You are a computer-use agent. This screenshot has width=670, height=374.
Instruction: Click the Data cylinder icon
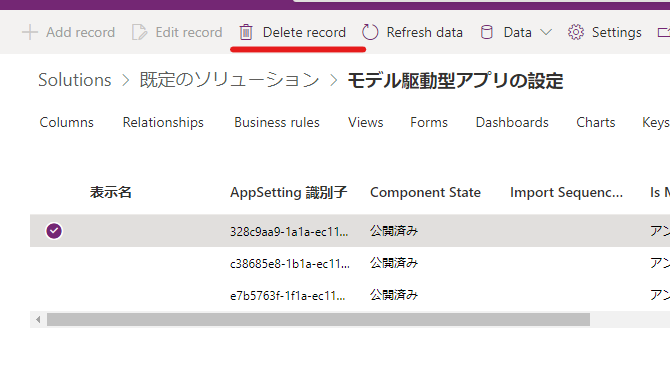click(487, 32)
